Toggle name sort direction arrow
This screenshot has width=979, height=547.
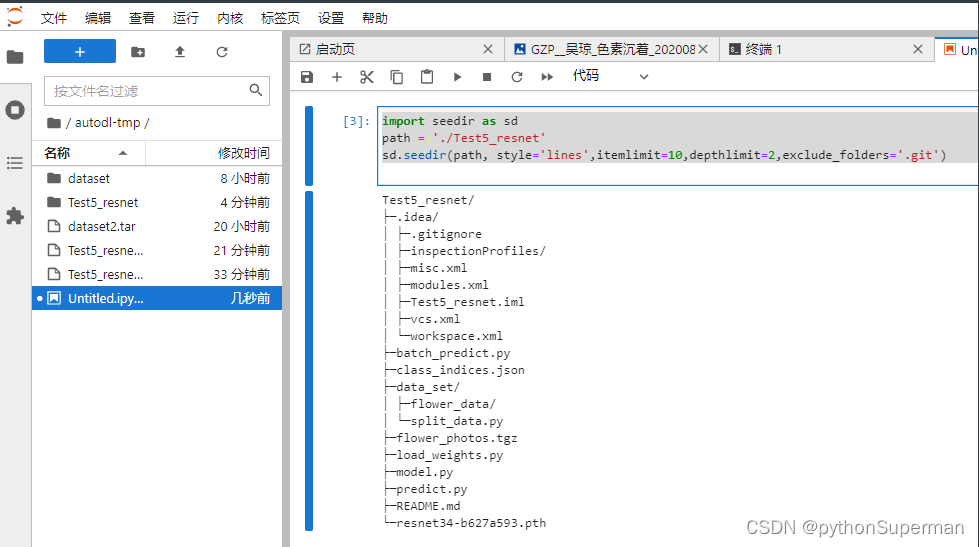123,153
